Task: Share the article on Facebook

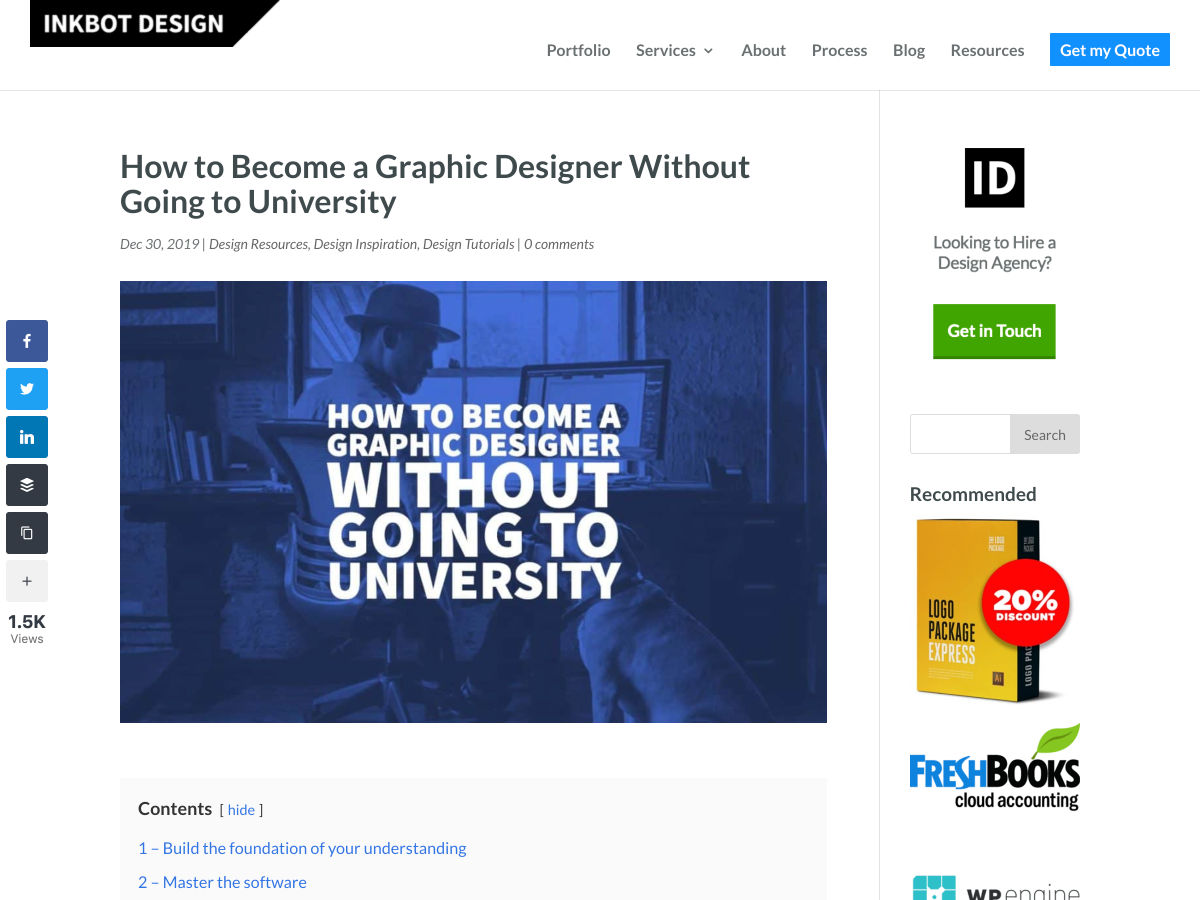Action: click(x=27, y=341)
